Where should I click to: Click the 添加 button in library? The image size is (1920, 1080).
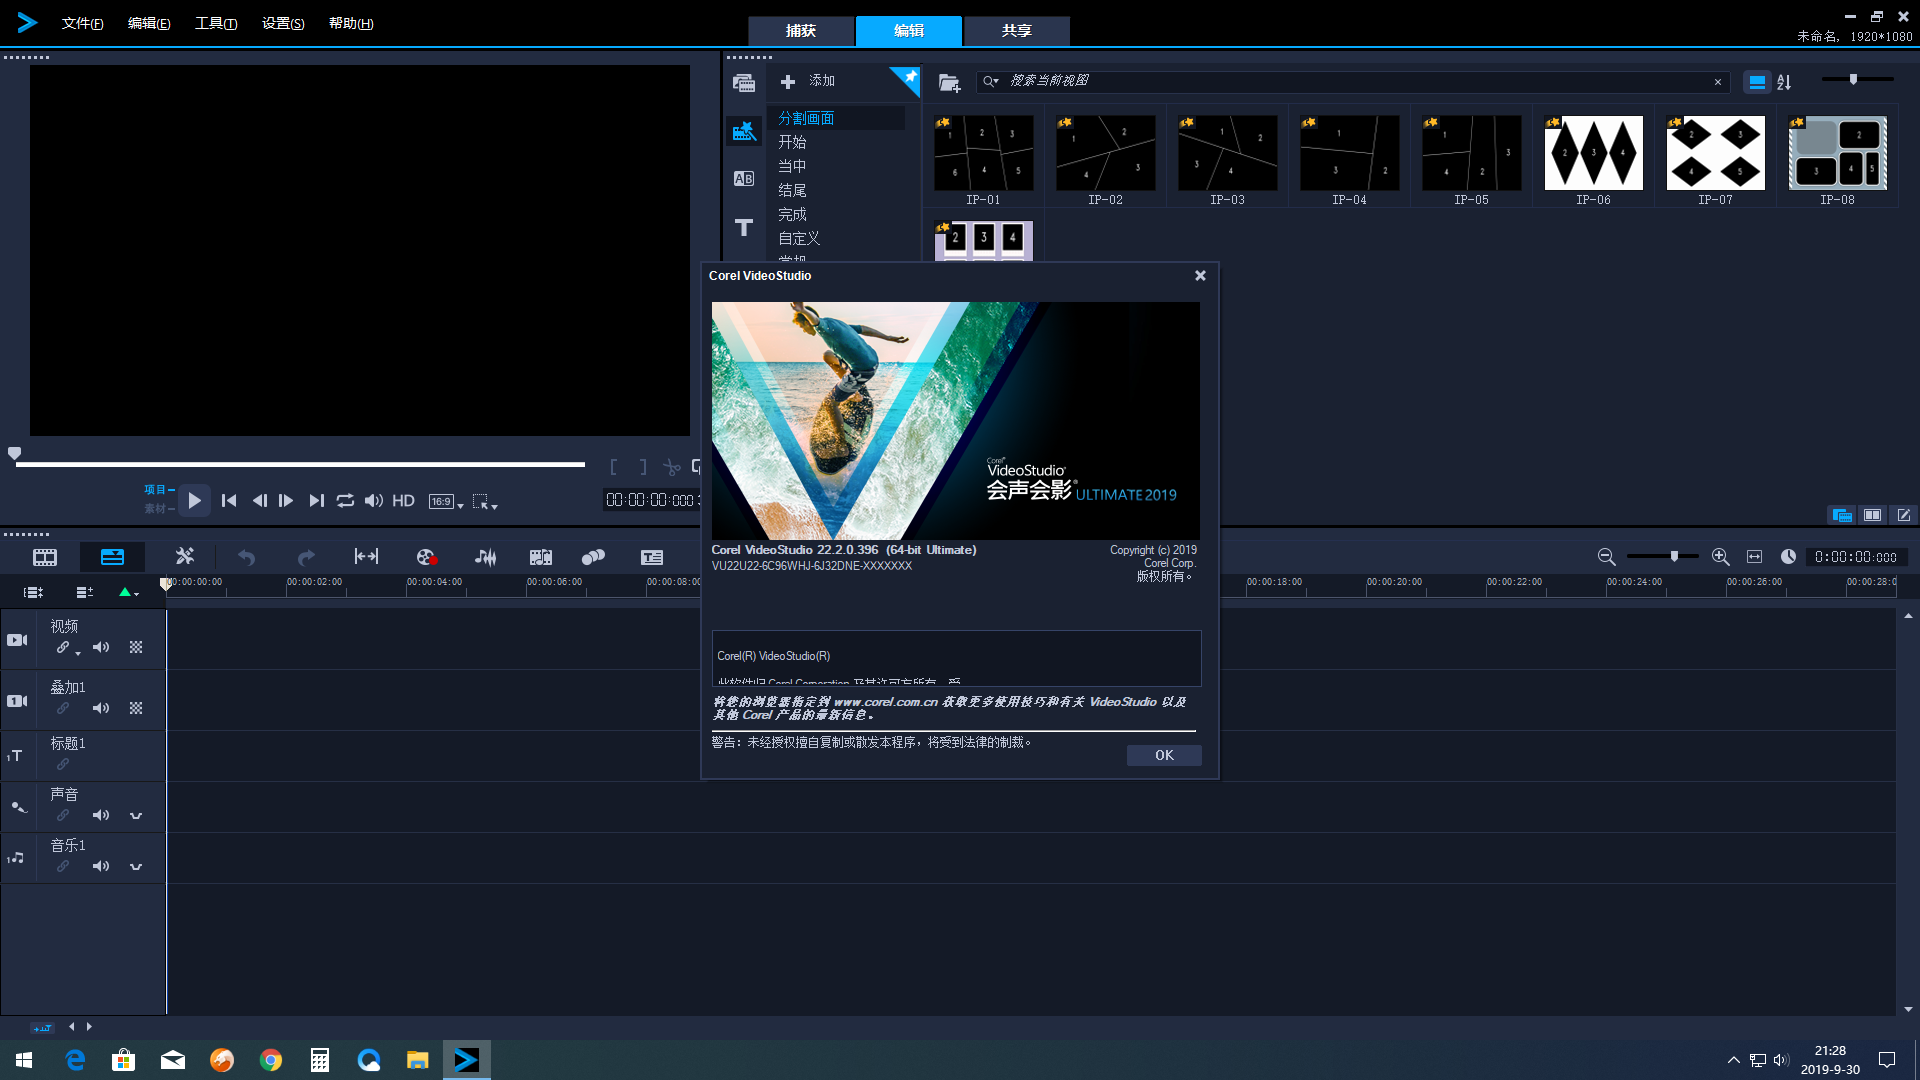(x=808, y=81)
